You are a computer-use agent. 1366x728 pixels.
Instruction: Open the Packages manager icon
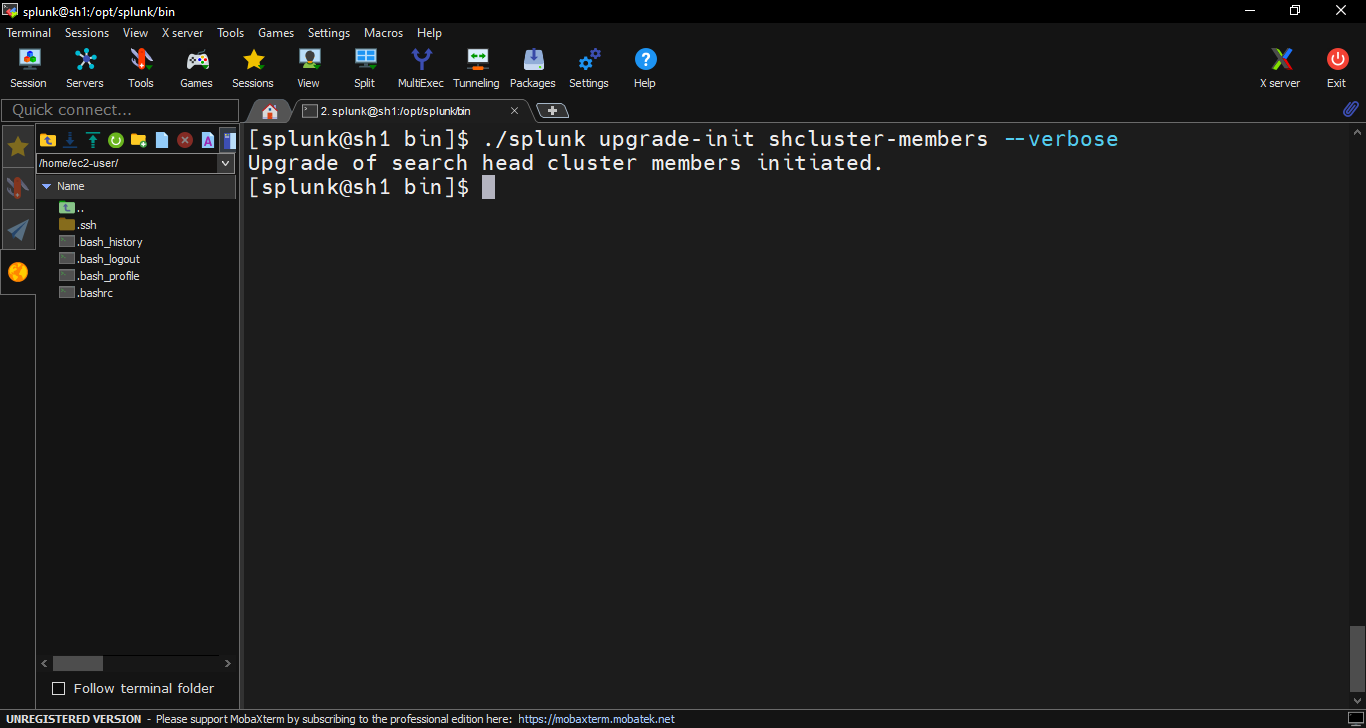(533, 68)
